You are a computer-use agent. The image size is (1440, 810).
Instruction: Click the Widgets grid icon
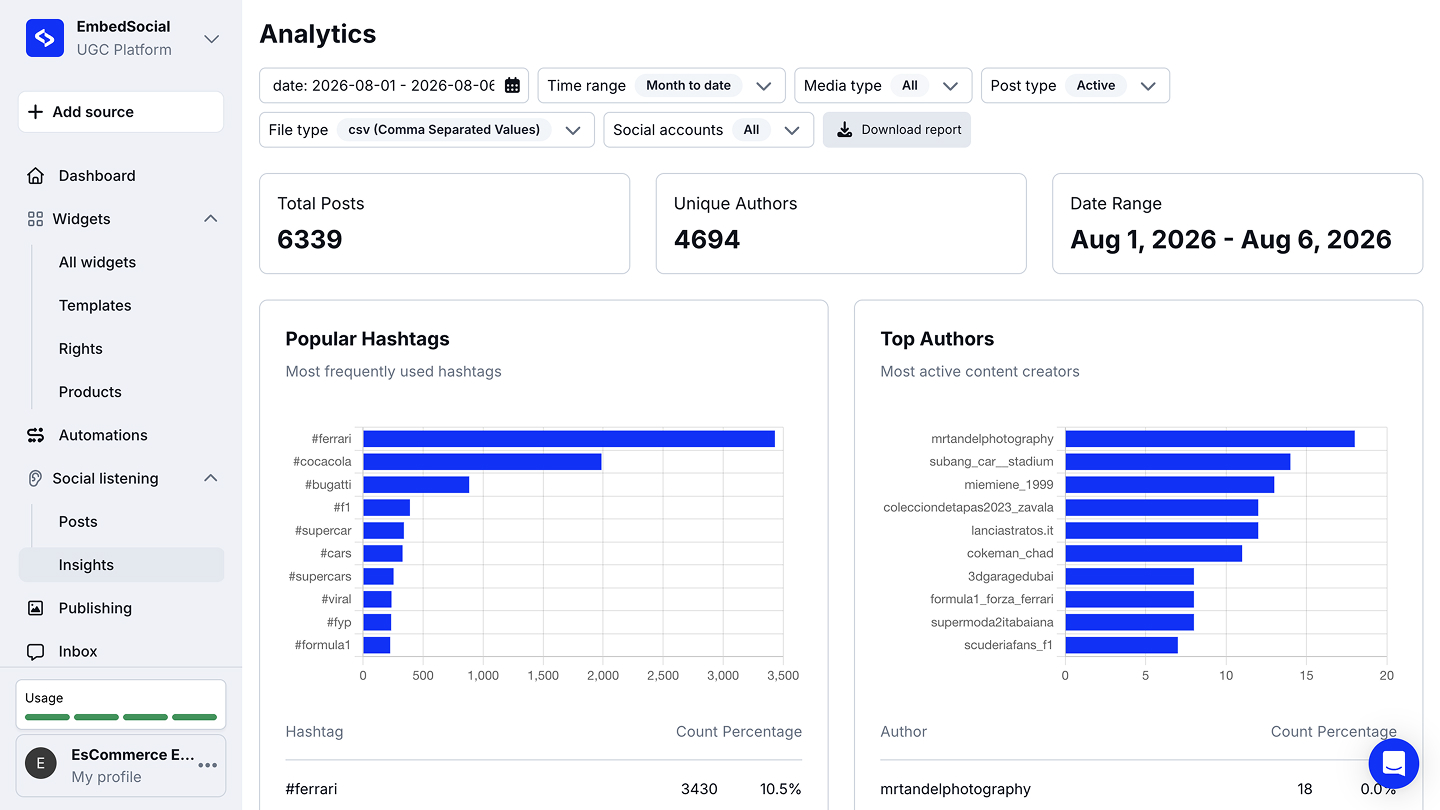pyautogui.click(x=35, y=219)
